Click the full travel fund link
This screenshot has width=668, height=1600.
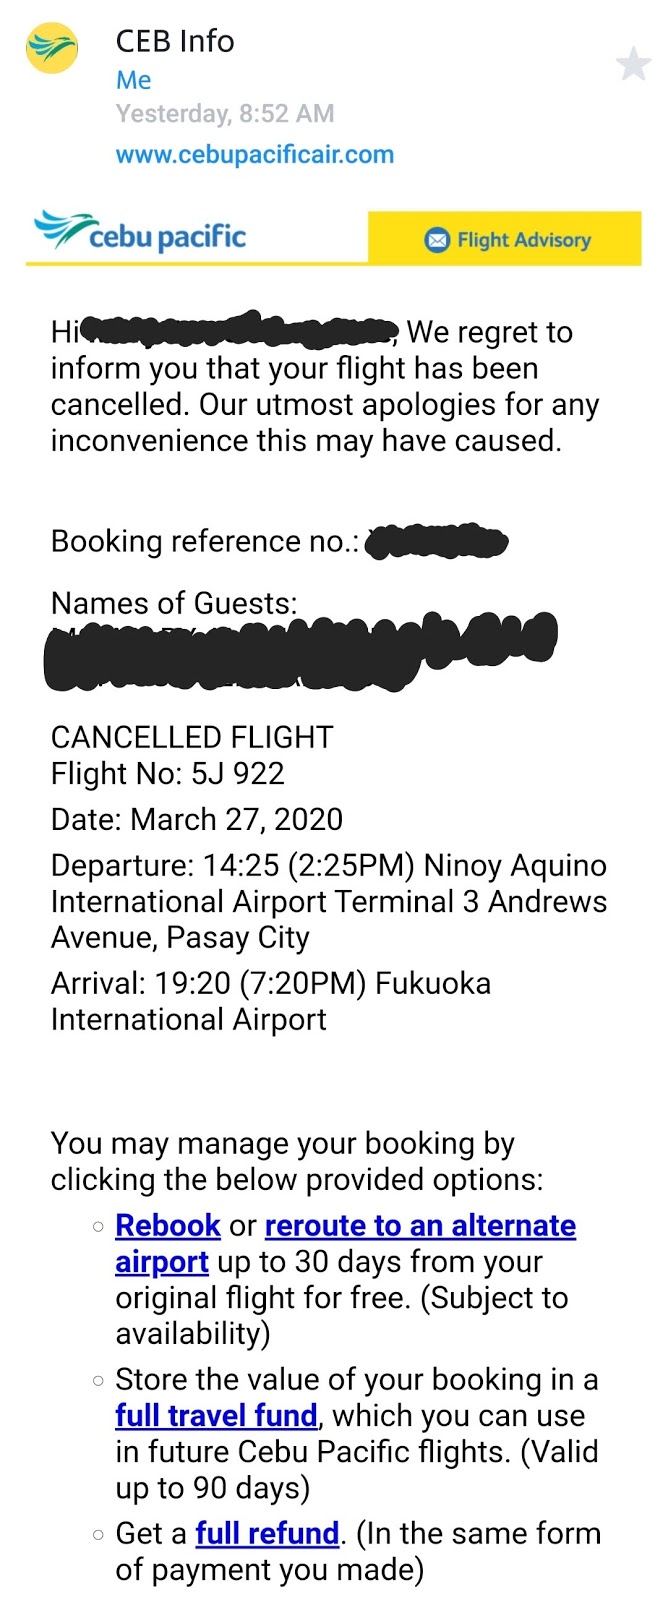(216, 1416)
